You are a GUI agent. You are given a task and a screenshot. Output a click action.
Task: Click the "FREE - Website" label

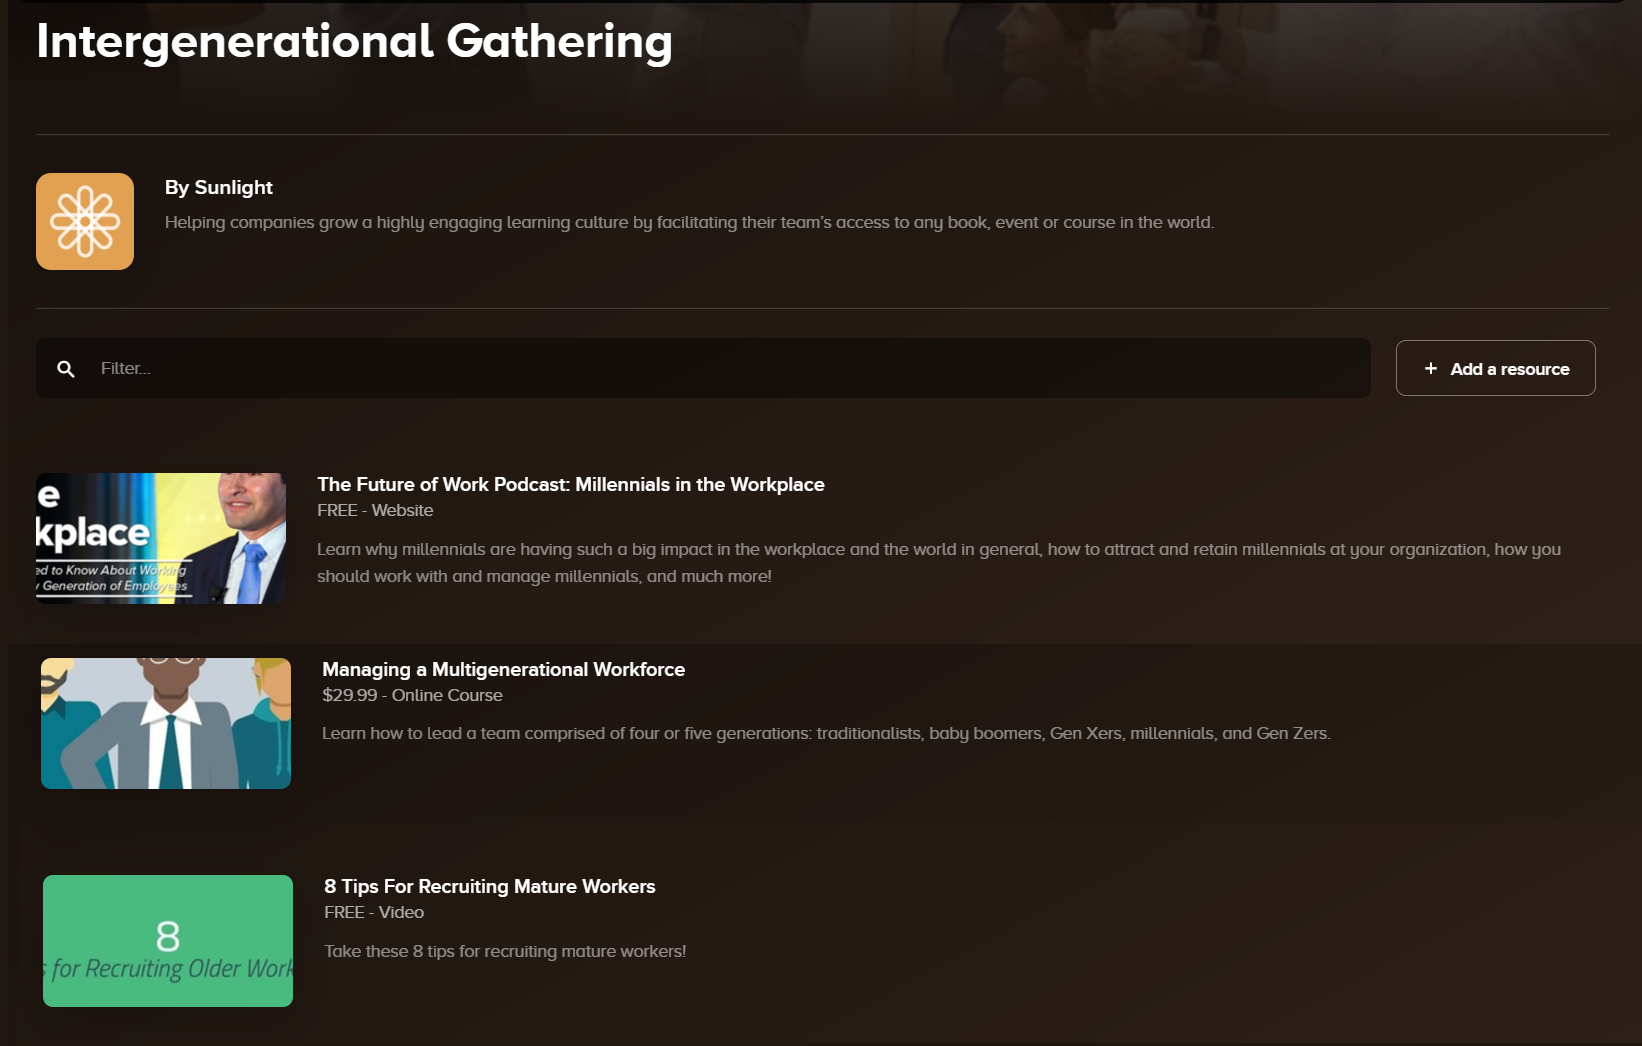(x=375, y=510)
